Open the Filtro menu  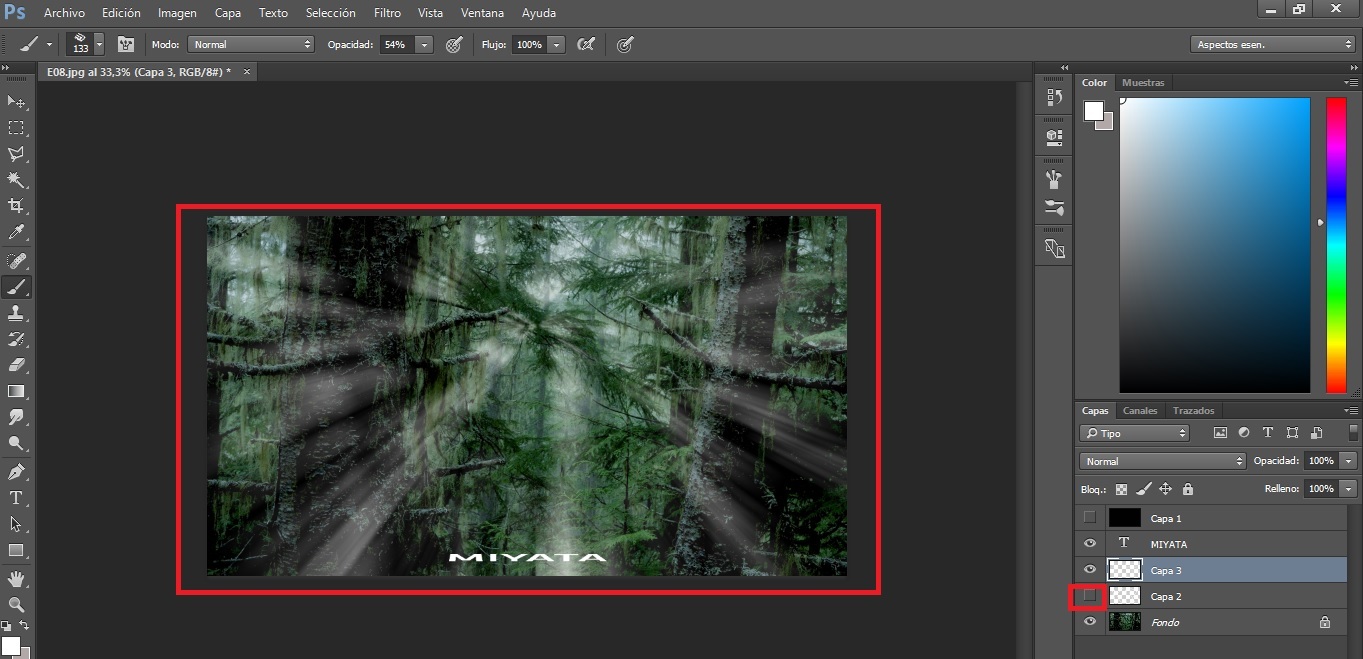pyautogui.click(x=386, y=13)
